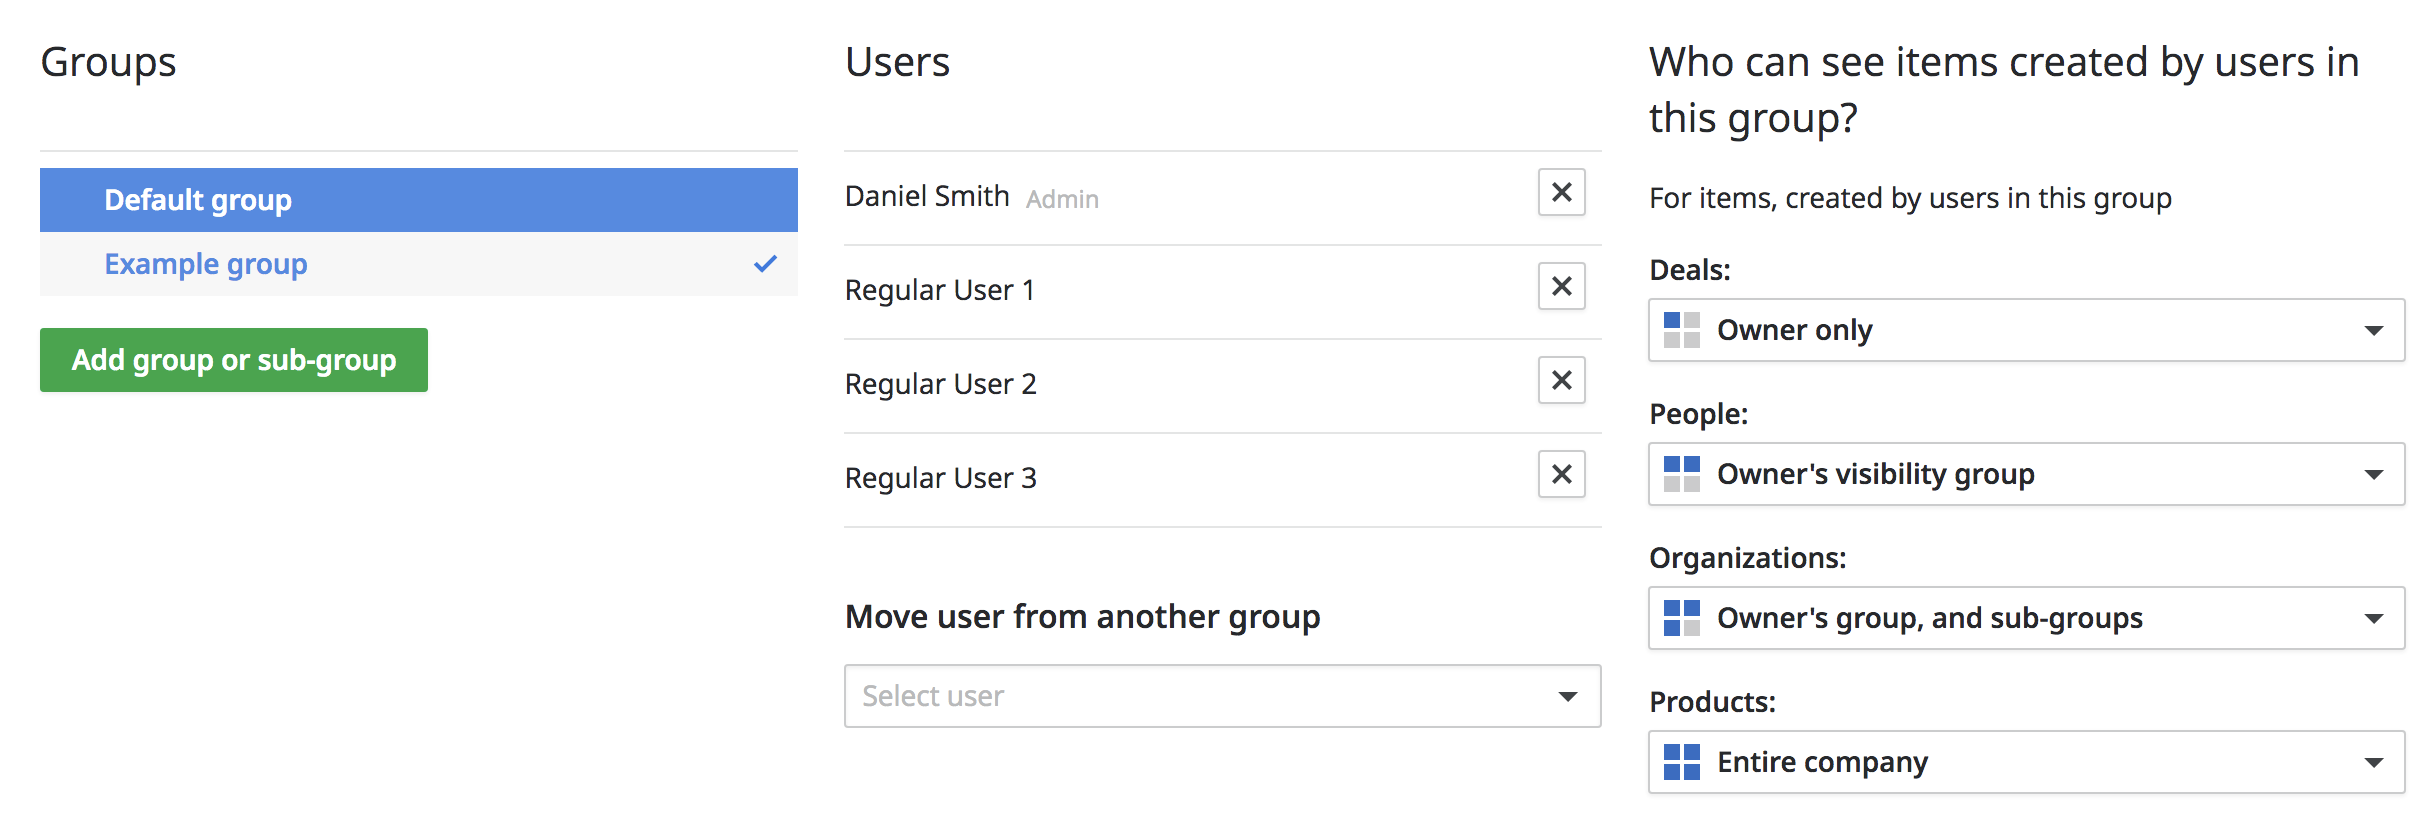This screenshot has height=832, width=2436.
Task: Open the People visibility dropdown
Action: (2026, 474)
